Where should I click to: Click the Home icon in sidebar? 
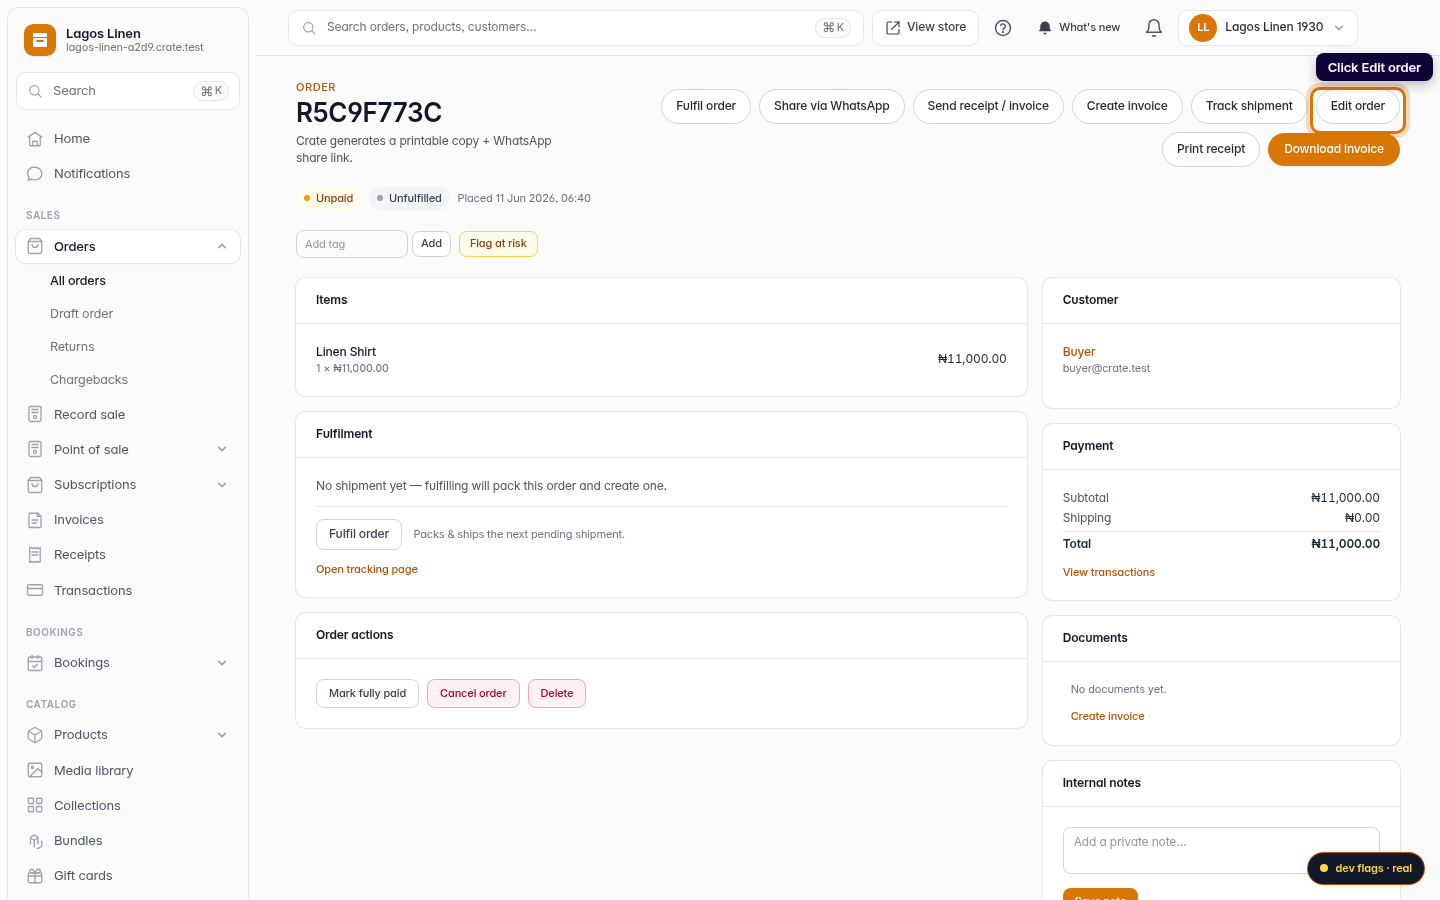(x=35, y=139)
